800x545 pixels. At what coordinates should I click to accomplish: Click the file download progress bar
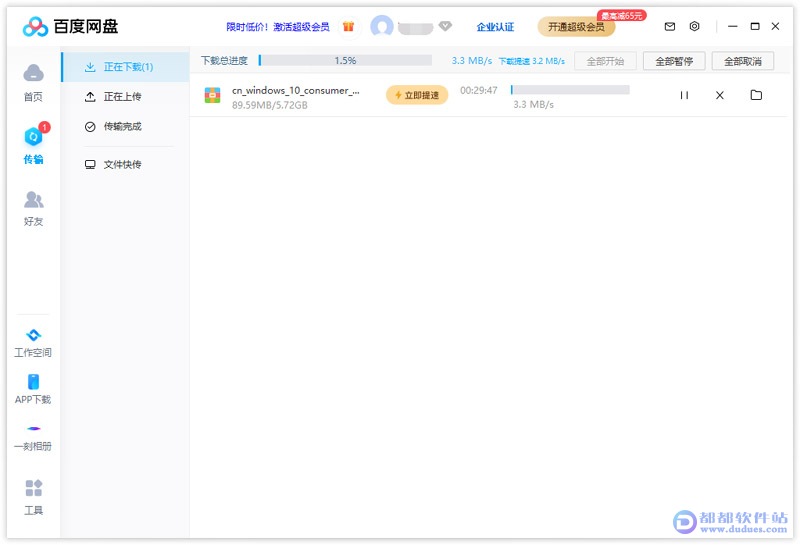[570, 90]
